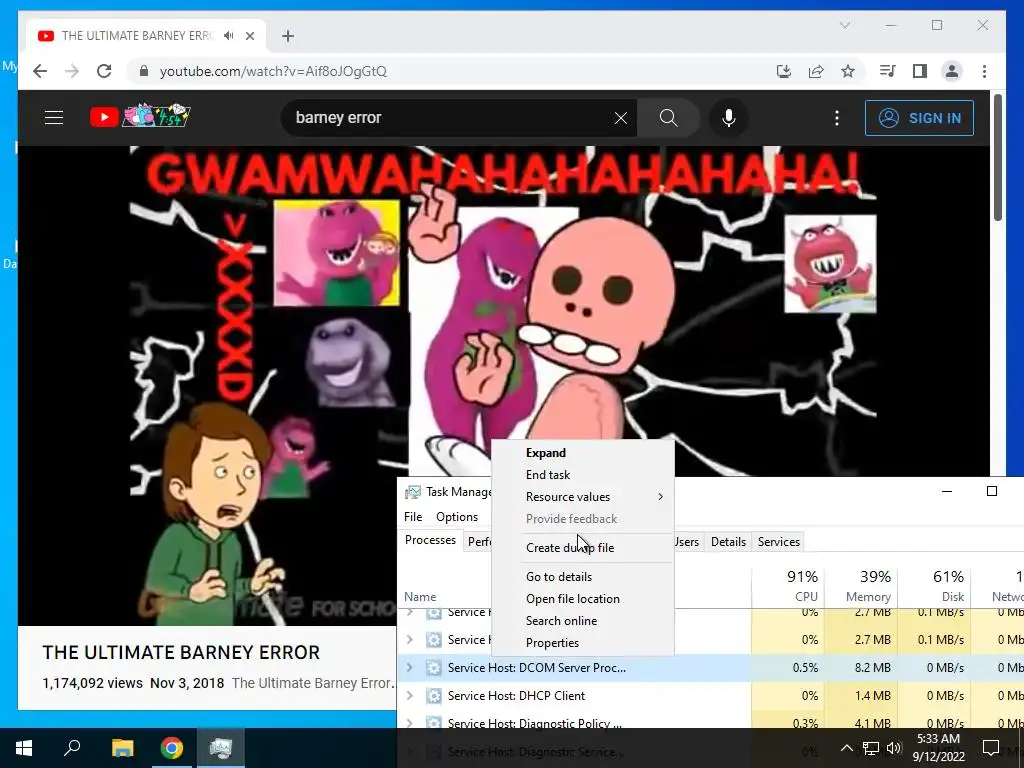Open the new tab plus button
The height and width of the screenshot is (768, 1024).
288,36
